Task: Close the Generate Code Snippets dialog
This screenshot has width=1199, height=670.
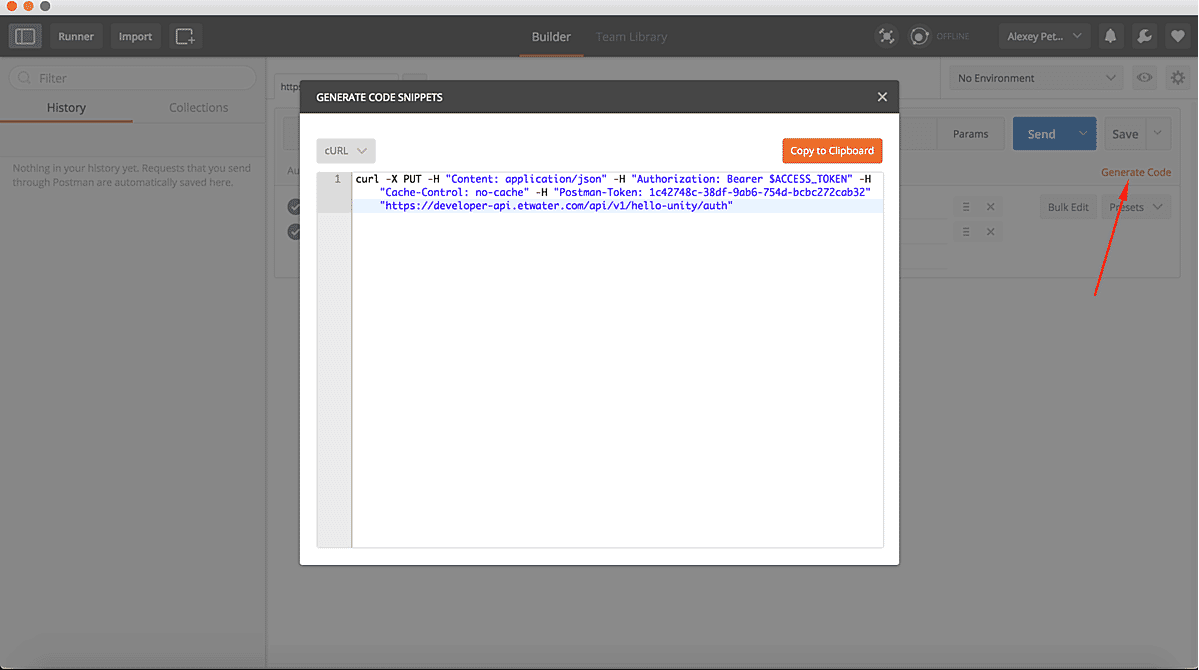Action: click(882, 97)
